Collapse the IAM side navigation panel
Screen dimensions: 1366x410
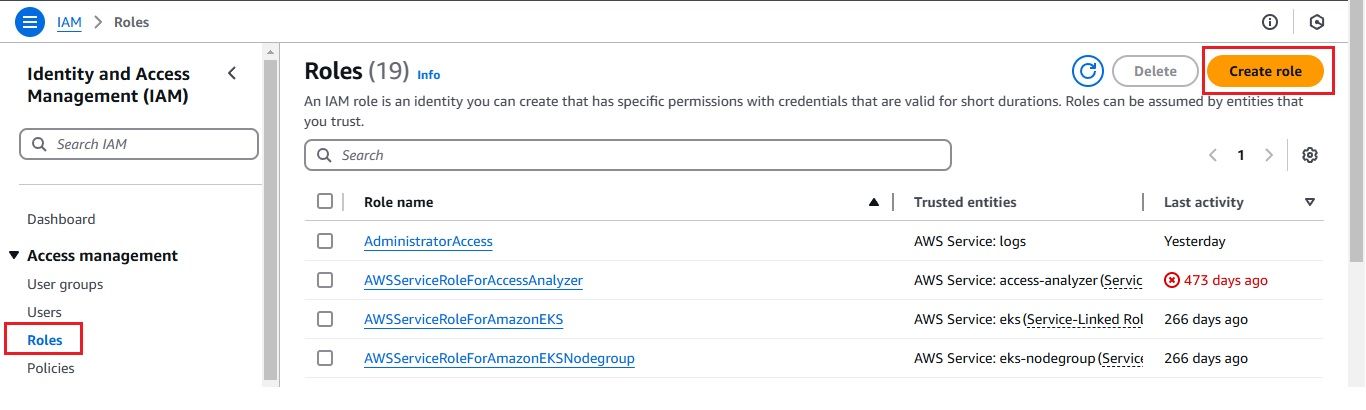coord(232,73)
